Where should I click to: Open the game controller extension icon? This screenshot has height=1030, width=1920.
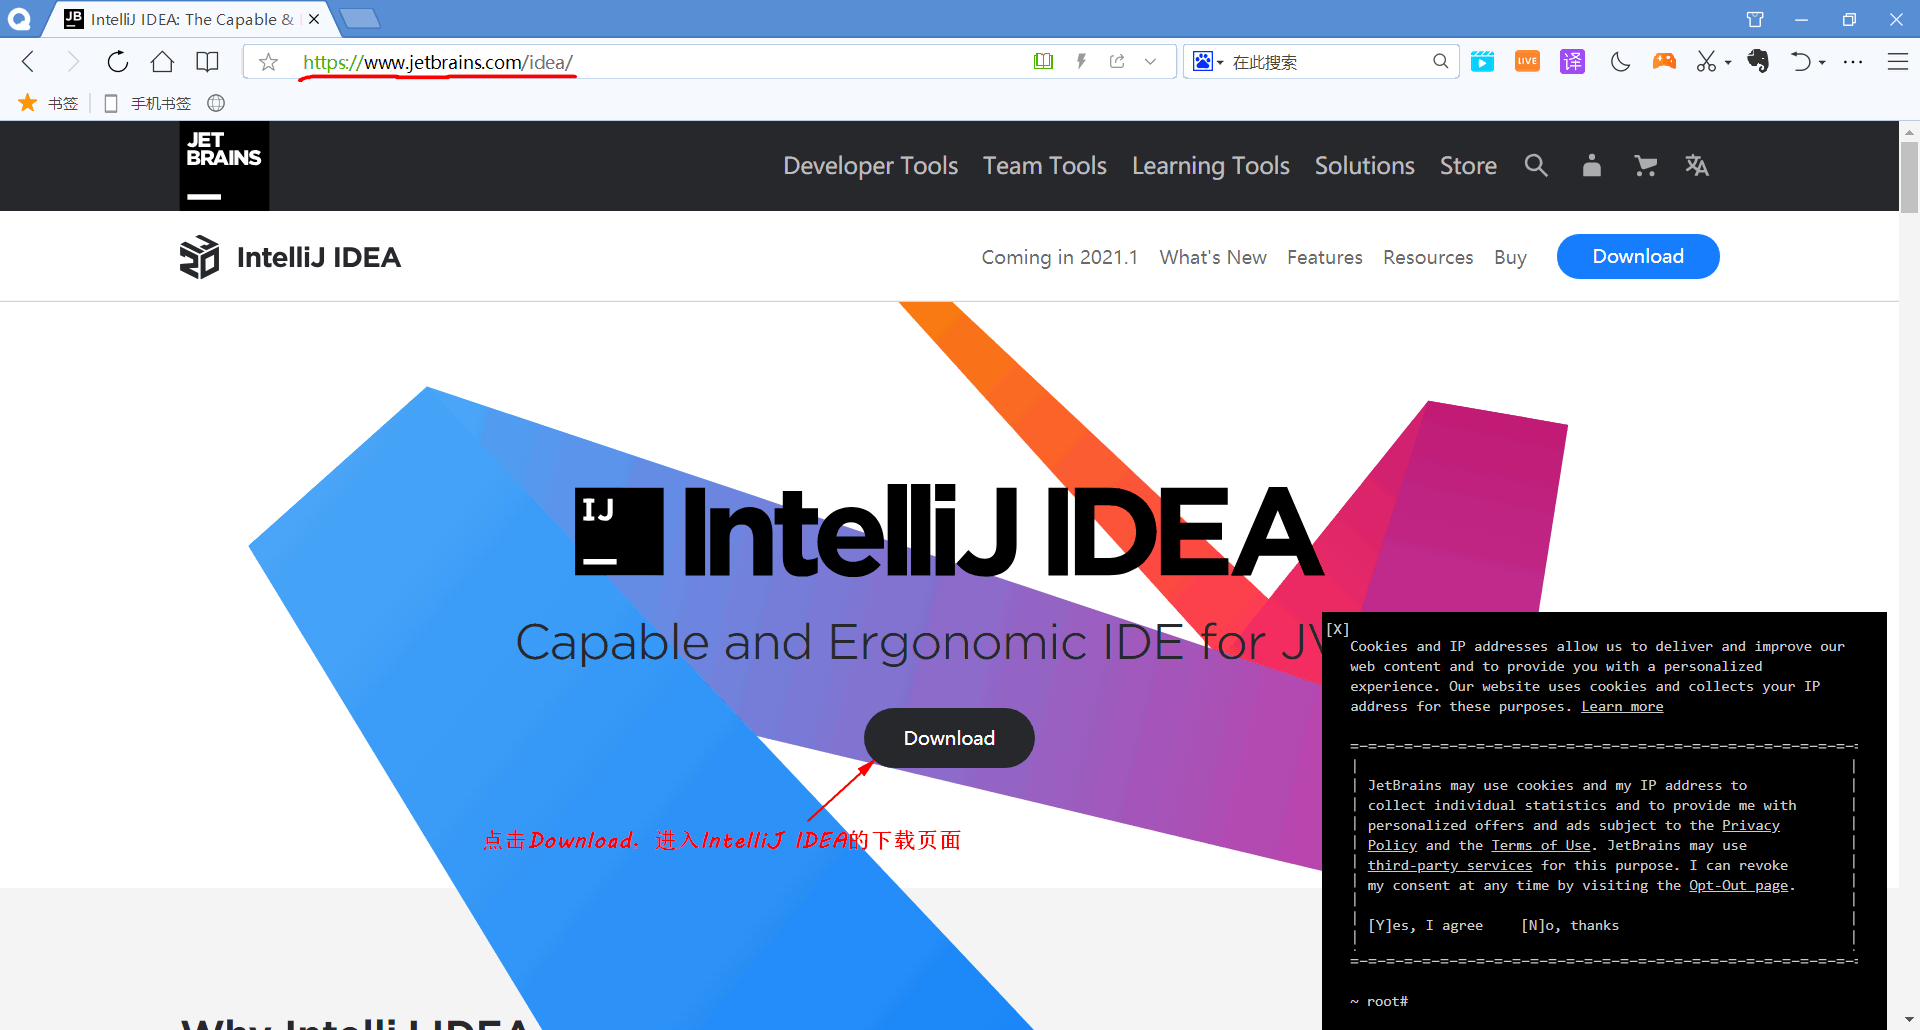click(x=1664, y=62)
